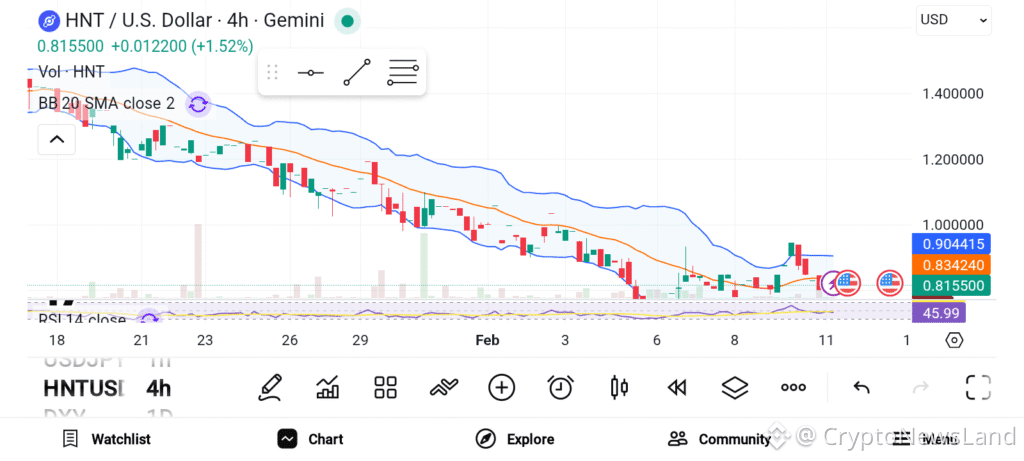This screenshot has width=1024, height=461.
Task: Open the candlestick chart style icon
Action: coord(619,388)
